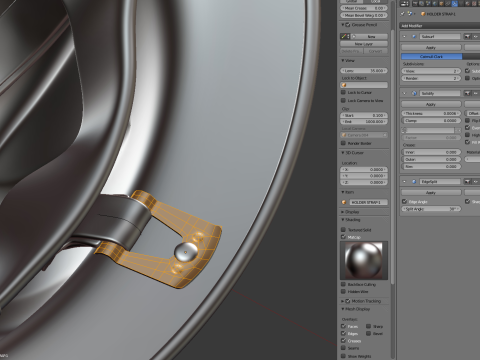
Task: Toggle the Matcap checkbox under Shading
Action: coord(343,237)
